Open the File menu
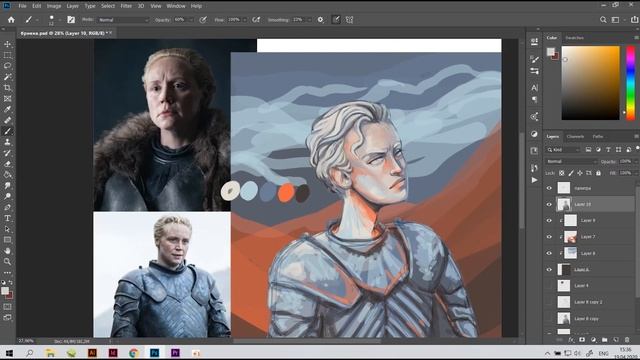Image resolution: width=640 pixels, height=360 pixels. coord(22,6)
